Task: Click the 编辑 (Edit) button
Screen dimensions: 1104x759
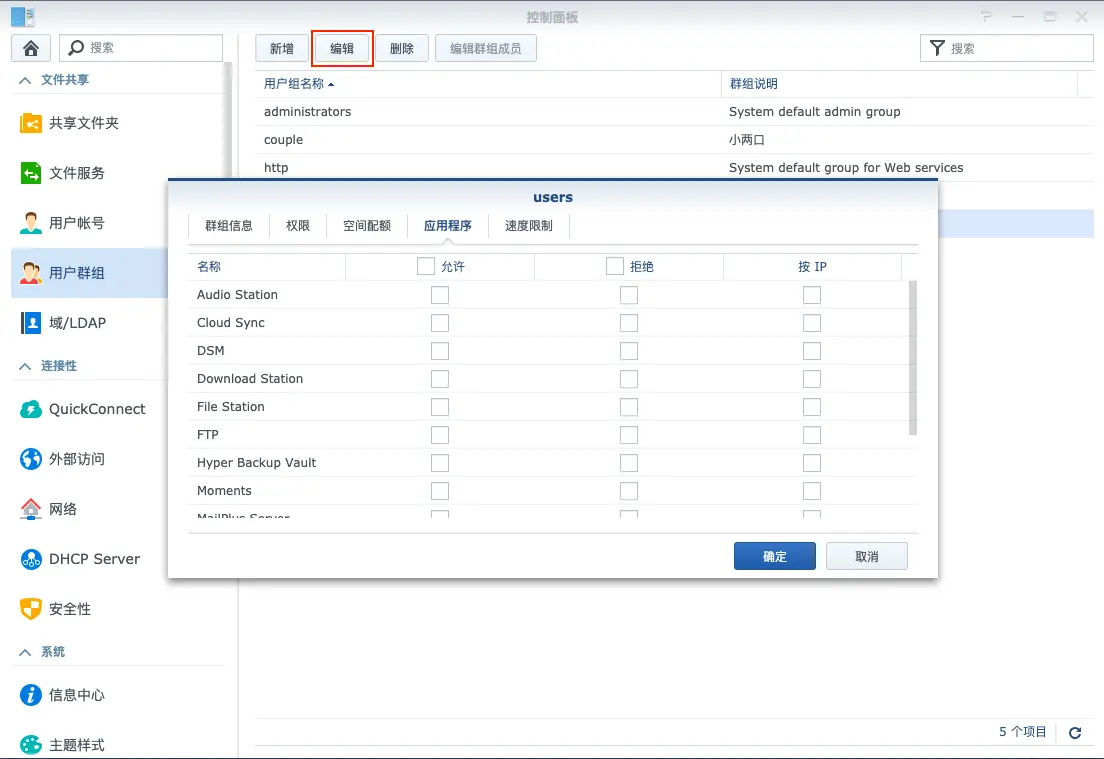Action: pos(342,49)
